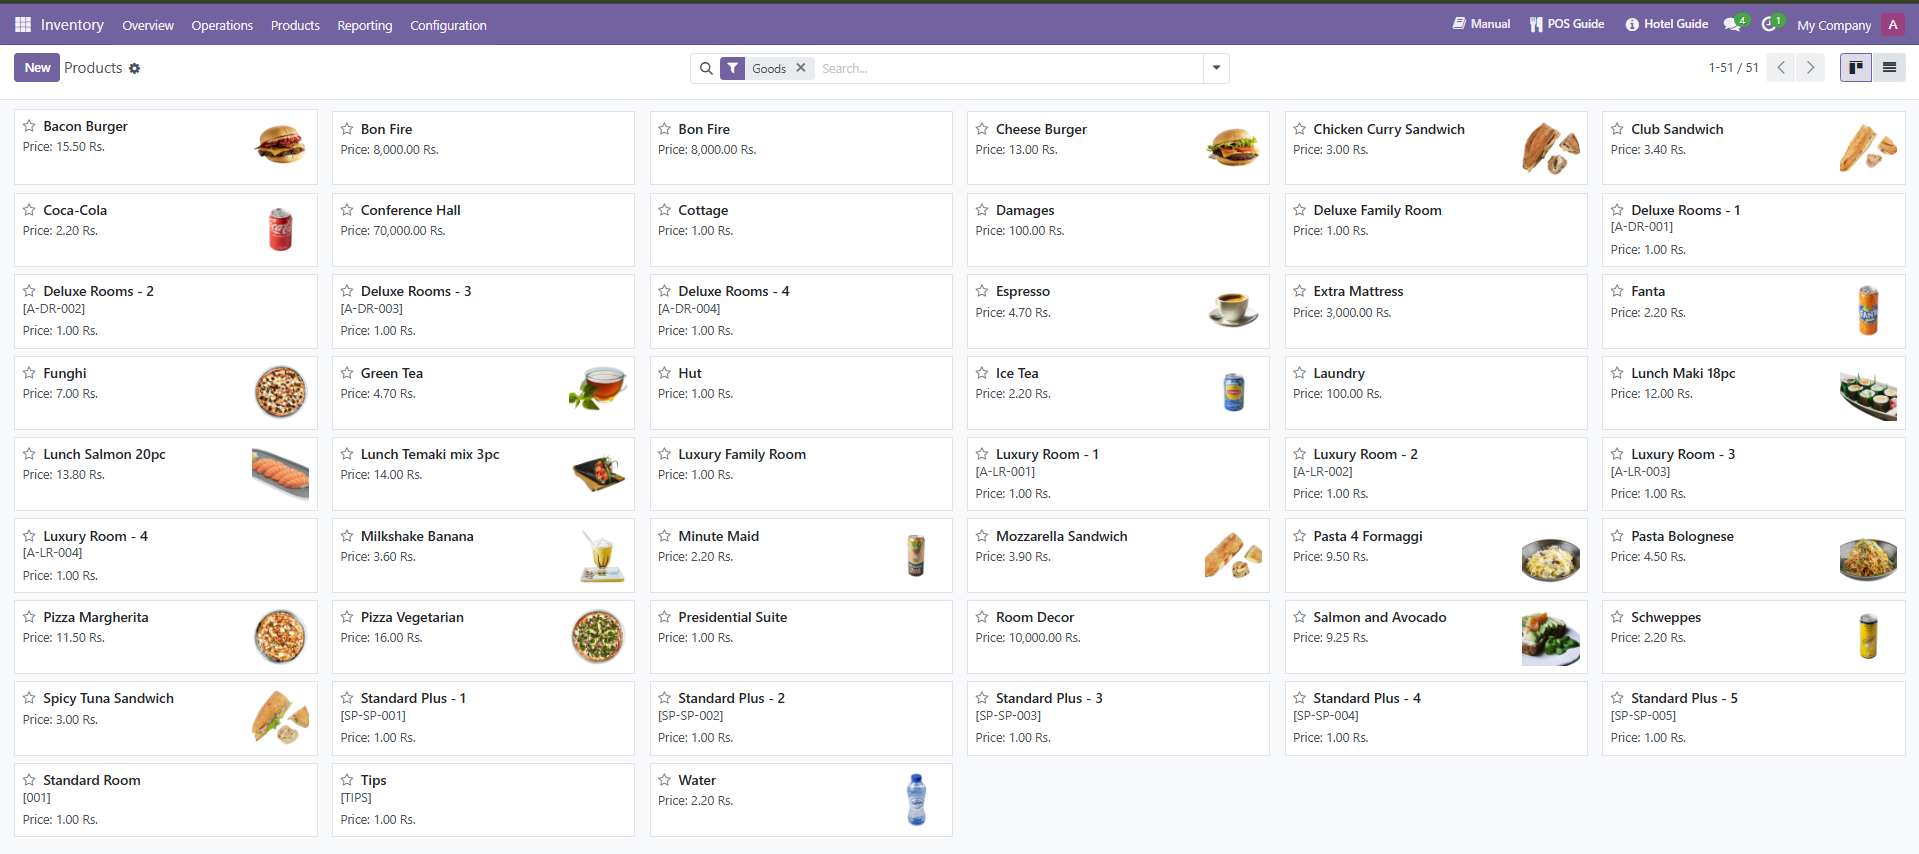Image resolution: width=1919 pixels, height=854 pixels.
Task: Open the Water bottle image
Action: click(916, 799)
